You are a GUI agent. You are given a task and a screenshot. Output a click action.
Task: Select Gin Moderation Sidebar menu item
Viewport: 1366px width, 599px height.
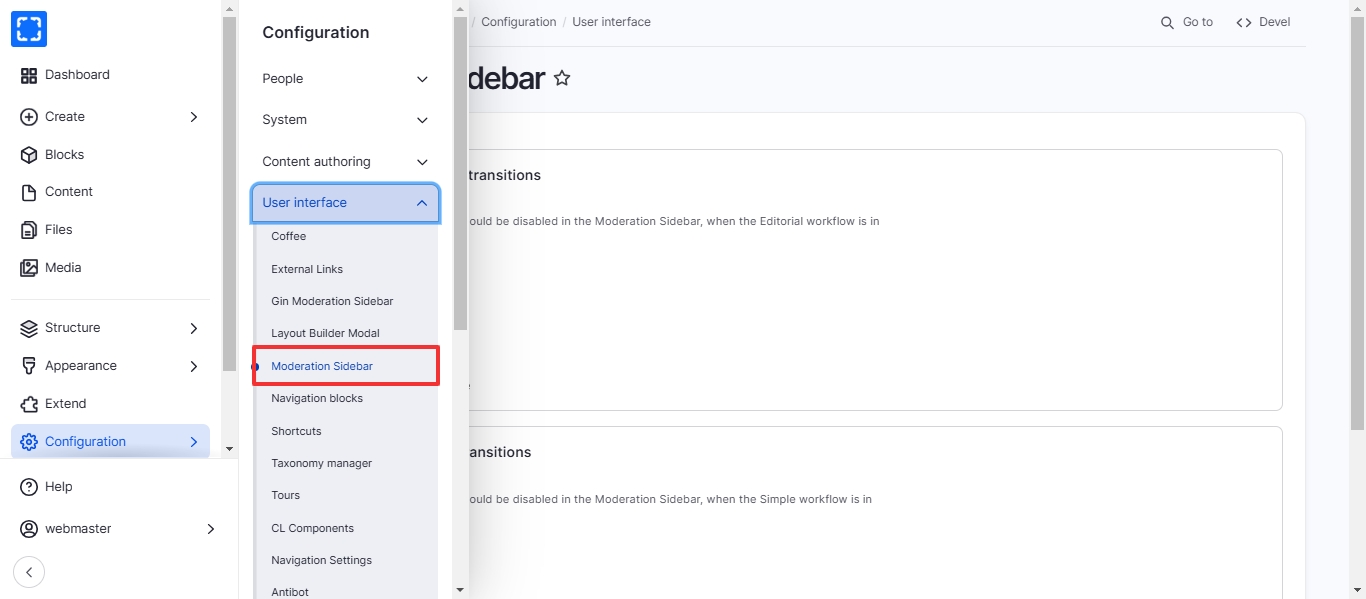[x=332, y=301]
